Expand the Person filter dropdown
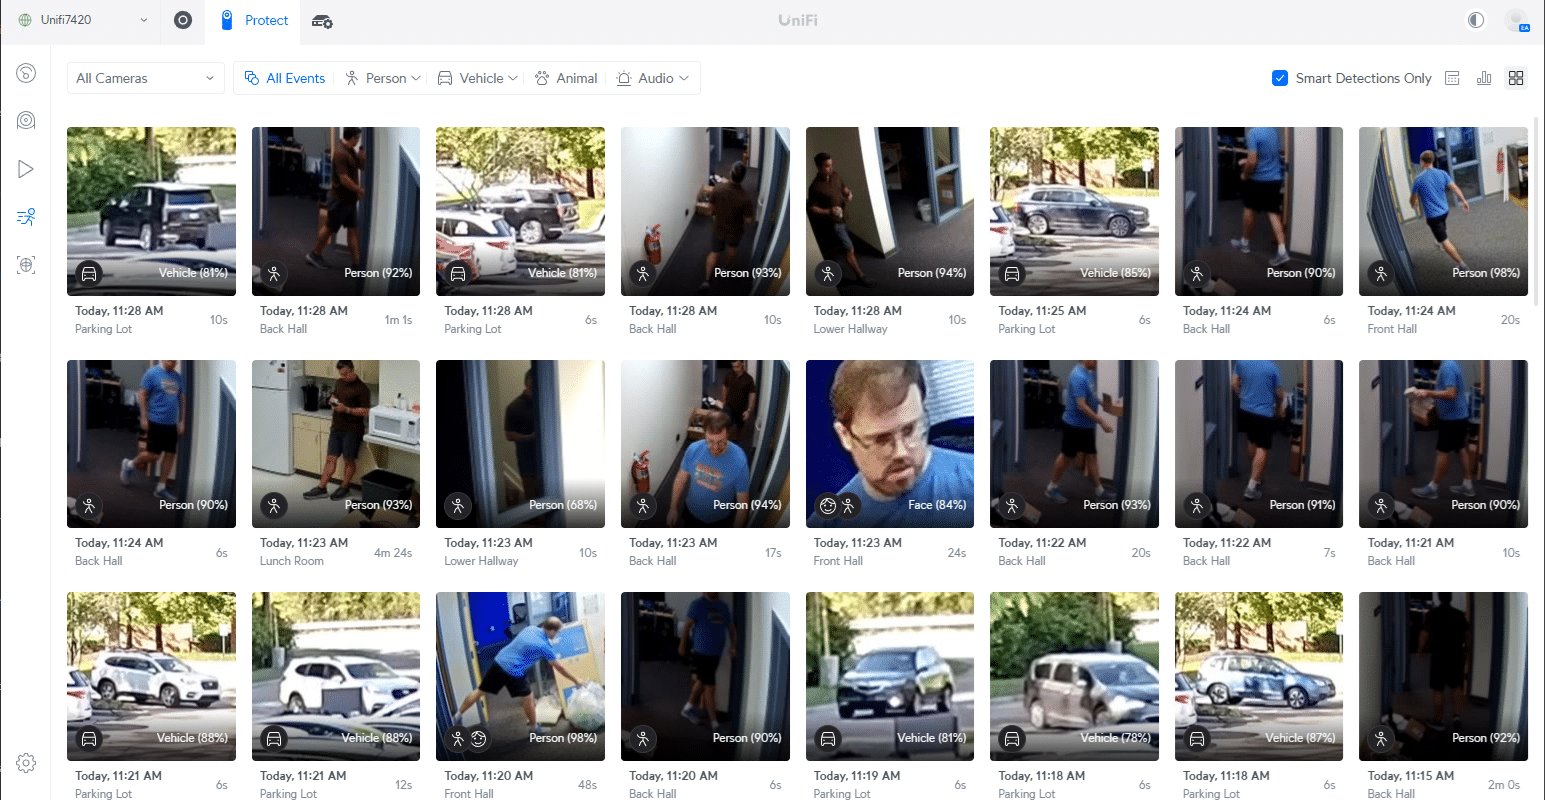Viewport: 1545px width, 800px height. (382, 78)
